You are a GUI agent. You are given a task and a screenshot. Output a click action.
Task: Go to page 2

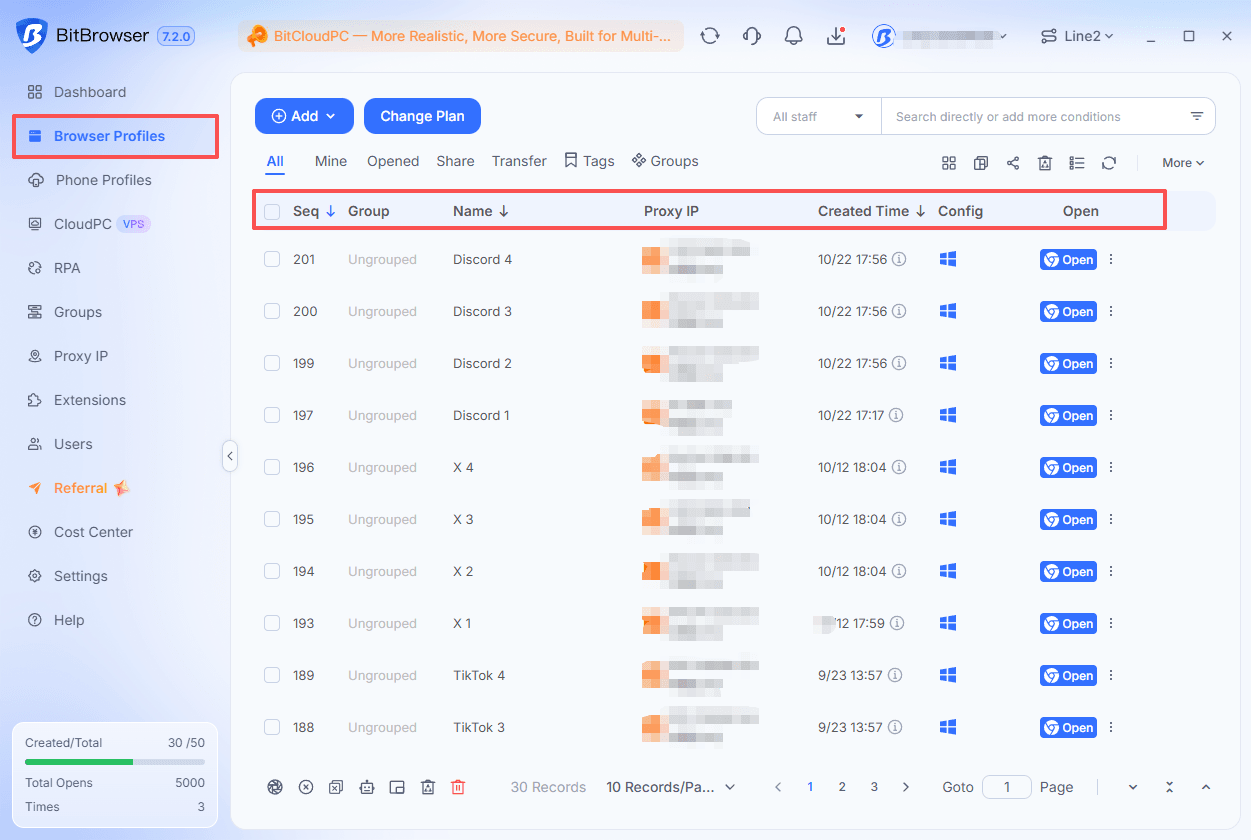pyautogui.click(x=842, y=787)
